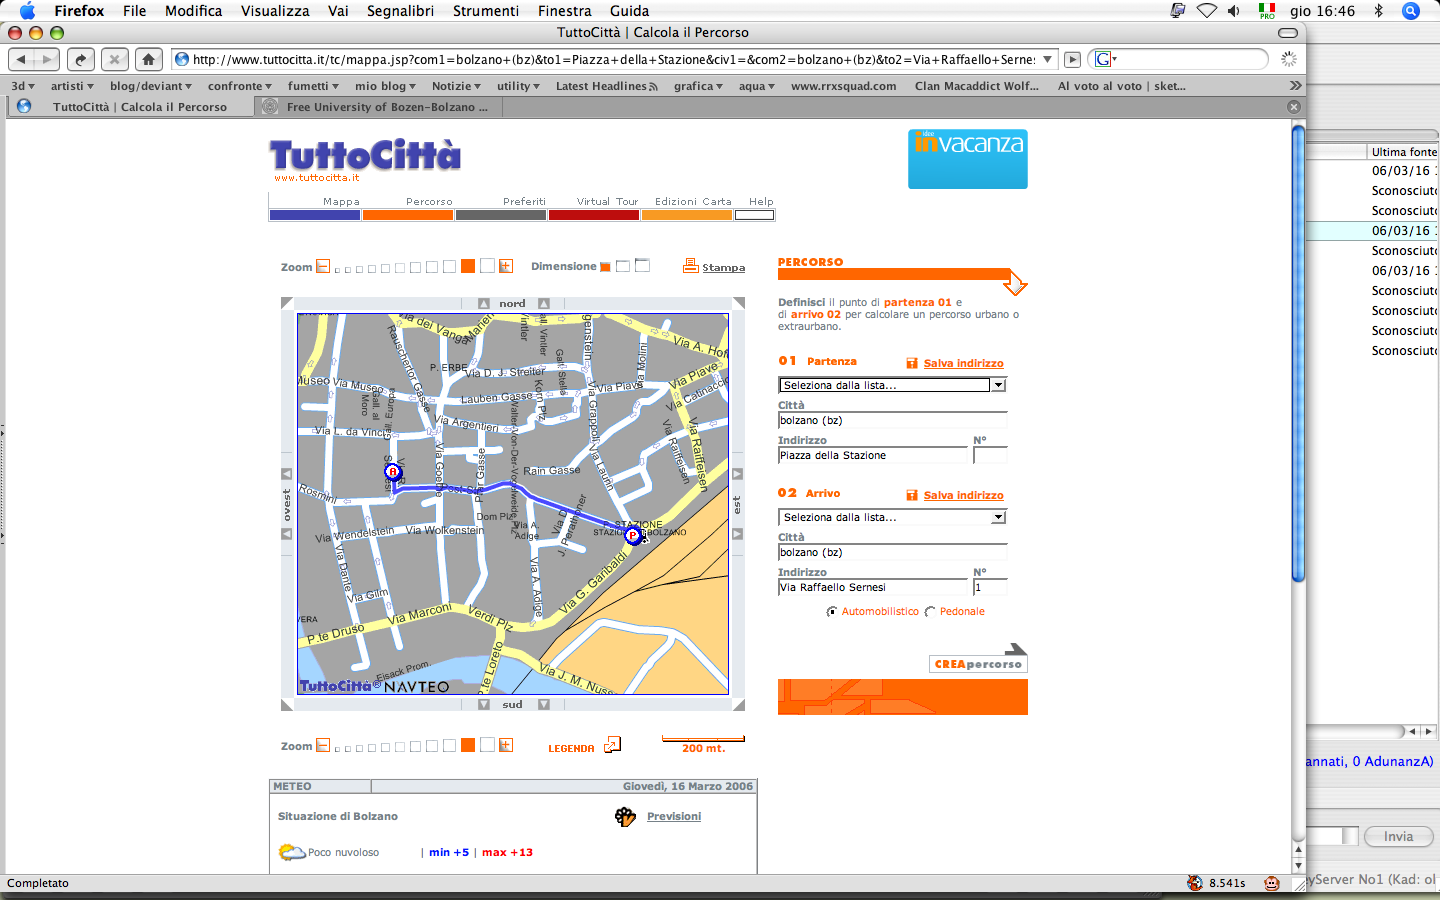Click the end marker P on the map
Screen dimensions: 1440x900
click(632, 536)
